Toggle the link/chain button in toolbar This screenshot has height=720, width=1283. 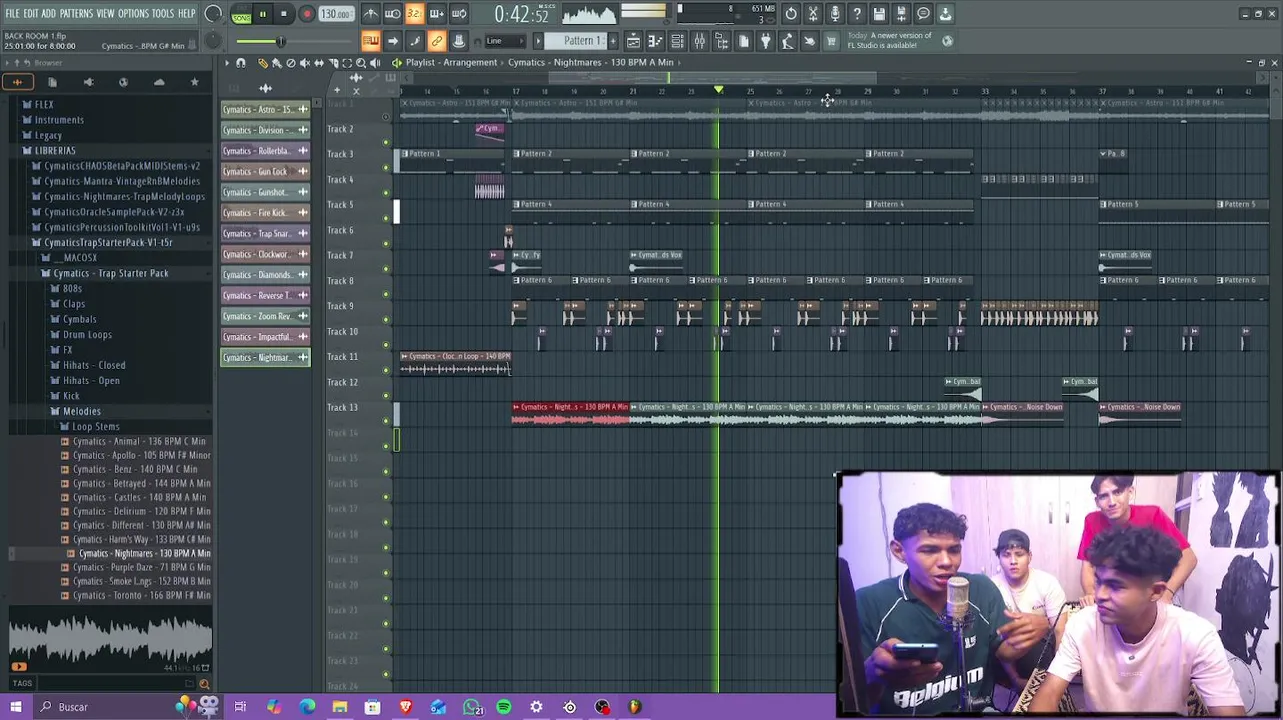pos(436,41)
